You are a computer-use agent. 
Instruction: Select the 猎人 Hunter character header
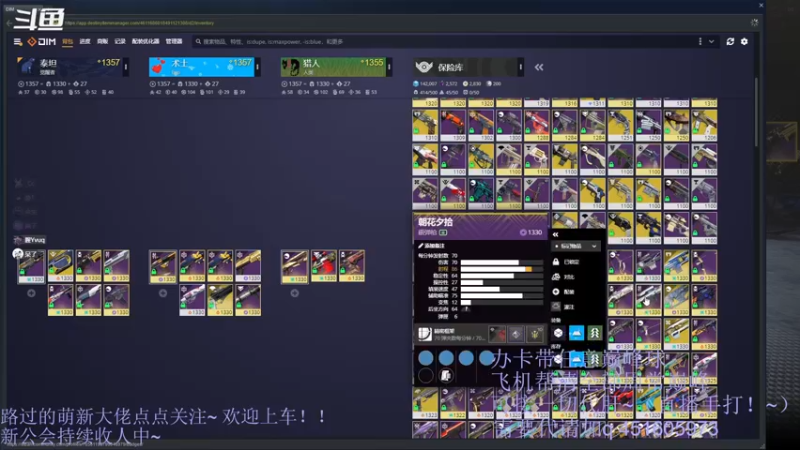coord(333,67)
